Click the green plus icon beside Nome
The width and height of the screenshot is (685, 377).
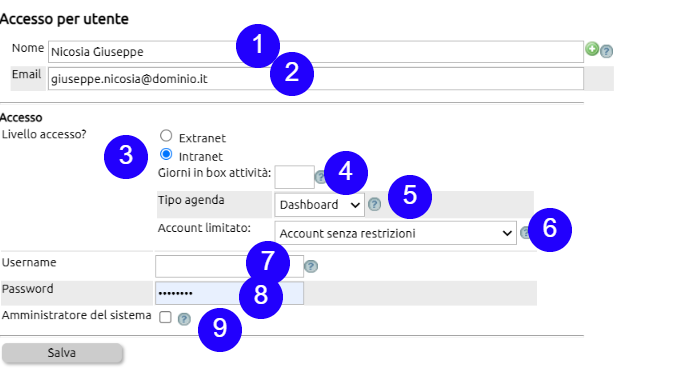[592, 49]
